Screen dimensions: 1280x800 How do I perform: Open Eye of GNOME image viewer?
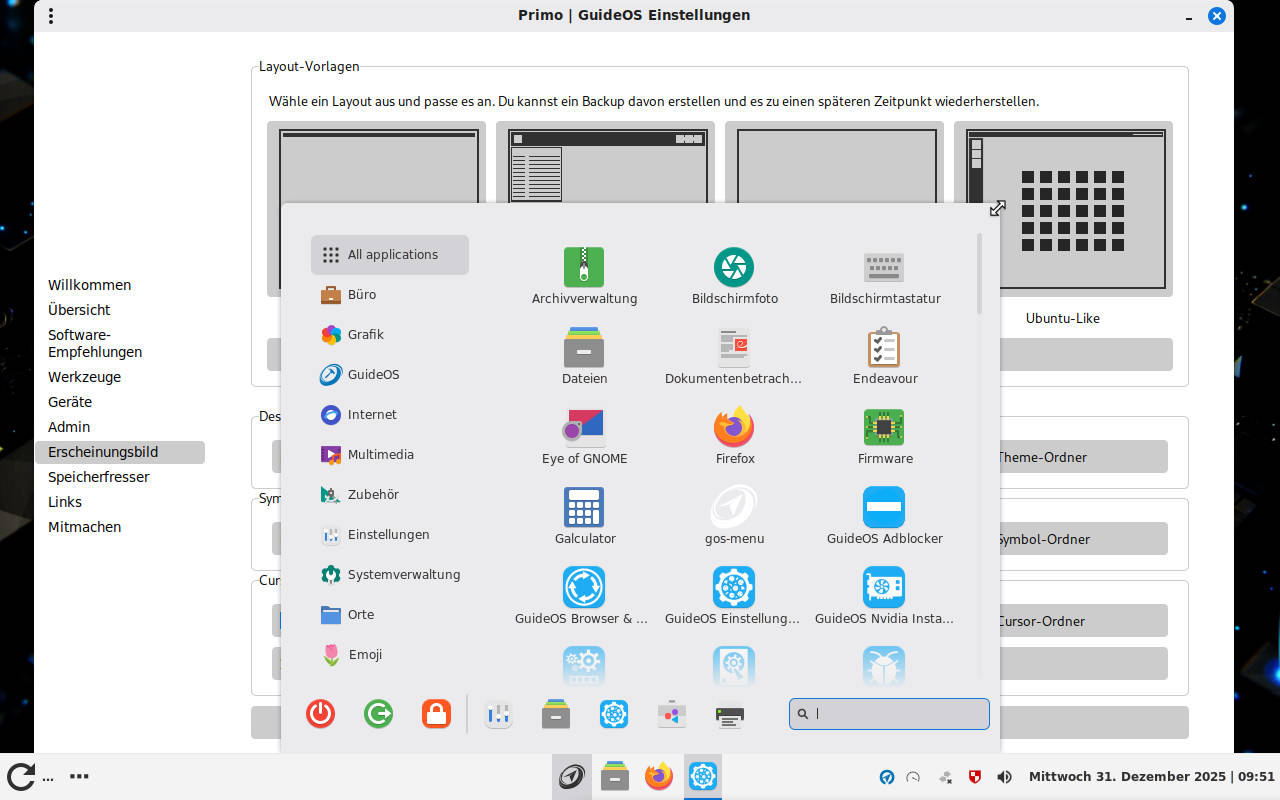coord(584,436)
